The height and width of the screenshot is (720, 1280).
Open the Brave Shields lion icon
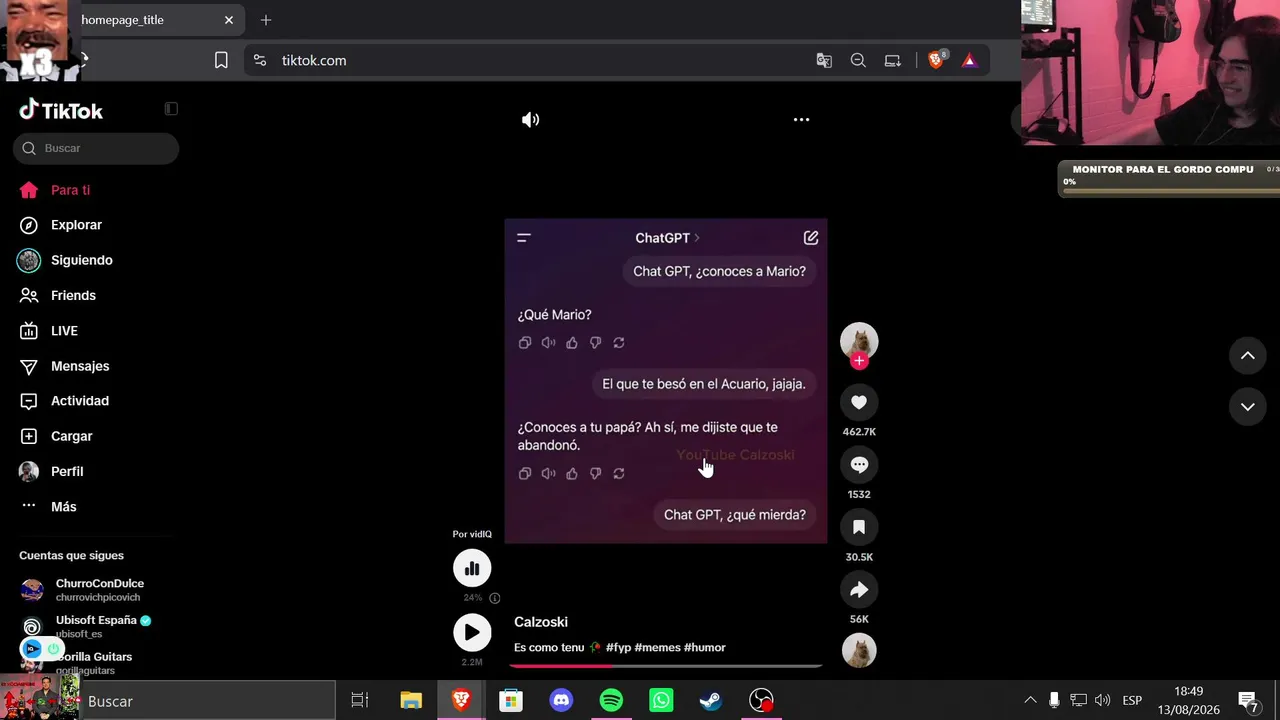pyautogui.click(x=936, y=60)
